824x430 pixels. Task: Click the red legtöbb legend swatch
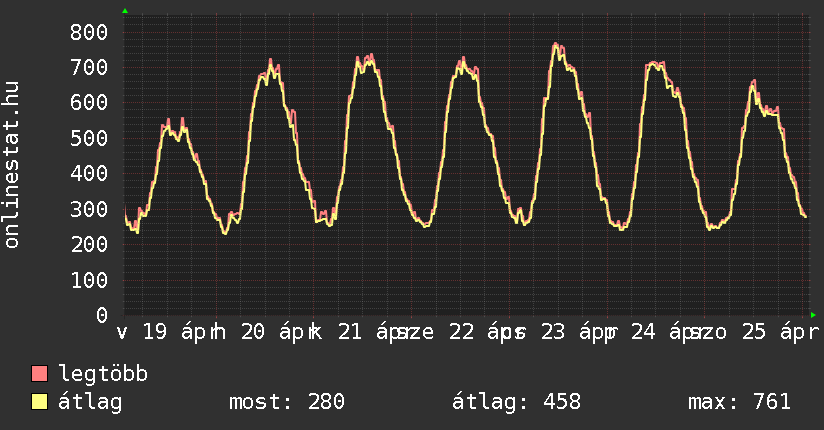(40, 375)
